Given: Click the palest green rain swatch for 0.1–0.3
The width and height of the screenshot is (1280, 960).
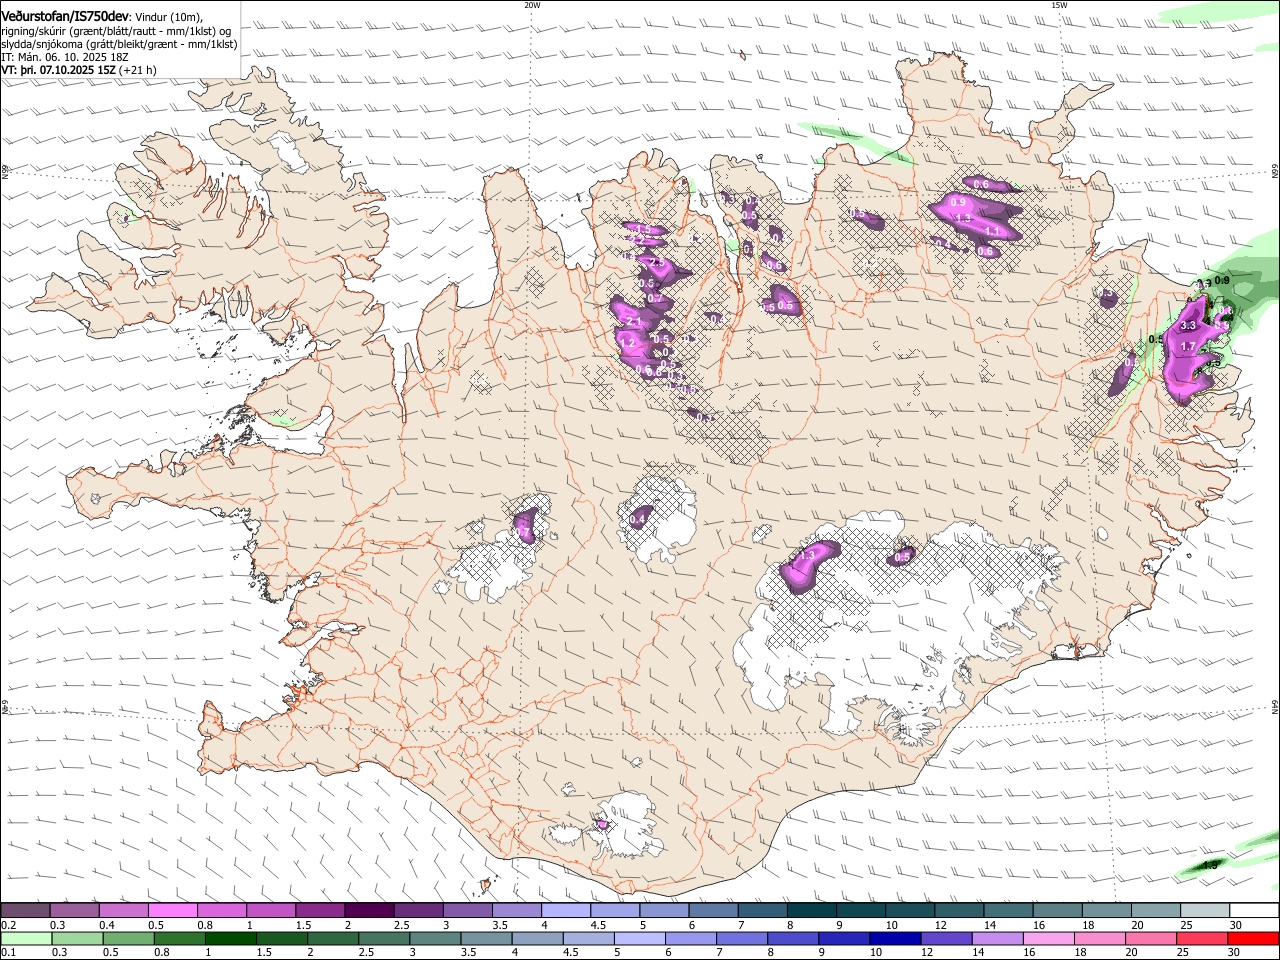Looking at the screenshot, I should pyautogui.click(x=26, y=938).
